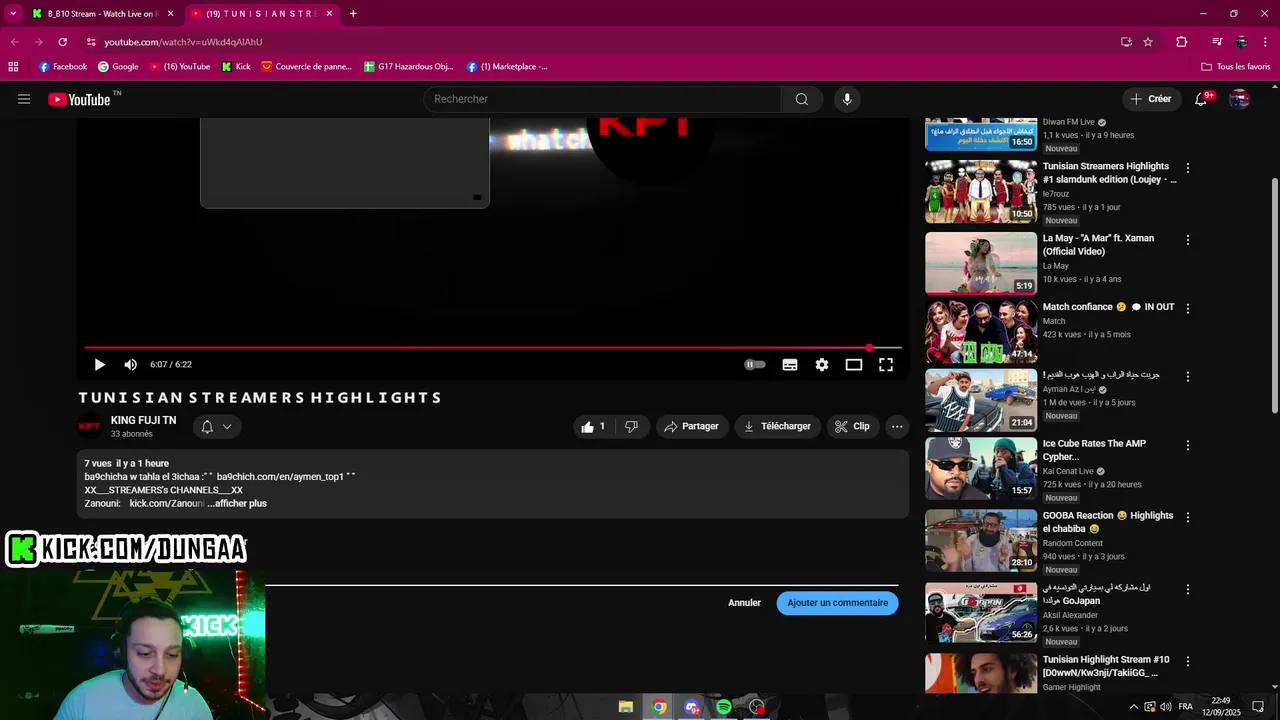
Task: Bookmark this page with the star
Action: pyautogui.click(x=1148, y=42)
